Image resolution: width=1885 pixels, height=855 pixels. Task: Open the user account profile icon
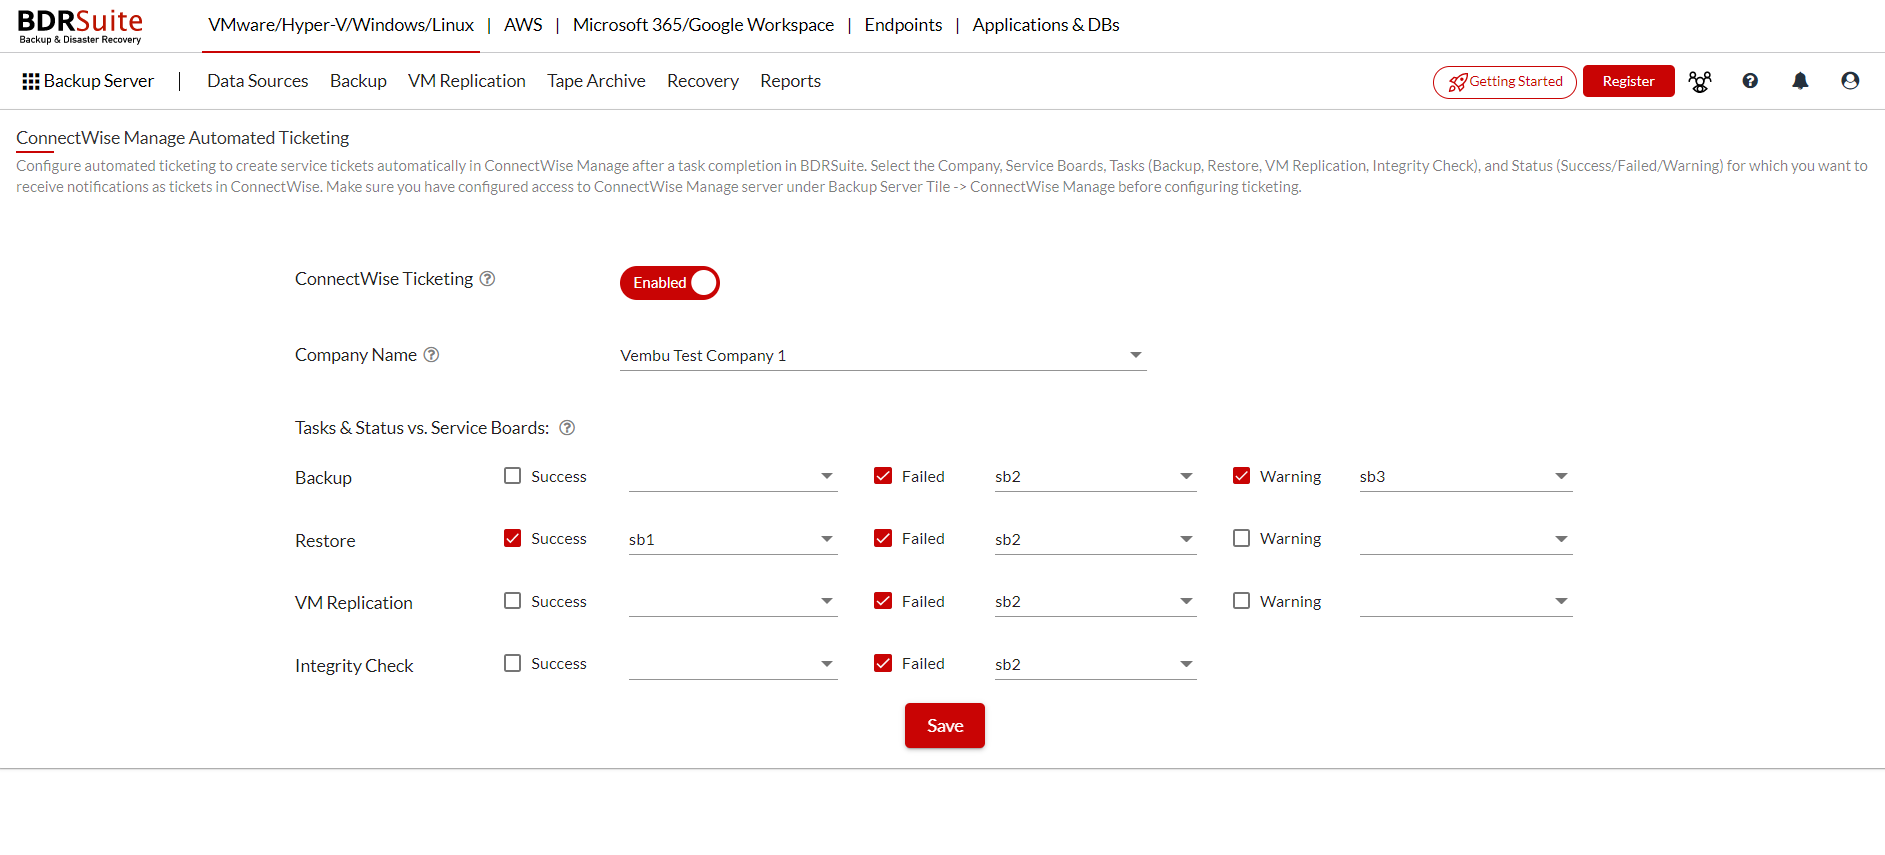(x=1850, y=81)
